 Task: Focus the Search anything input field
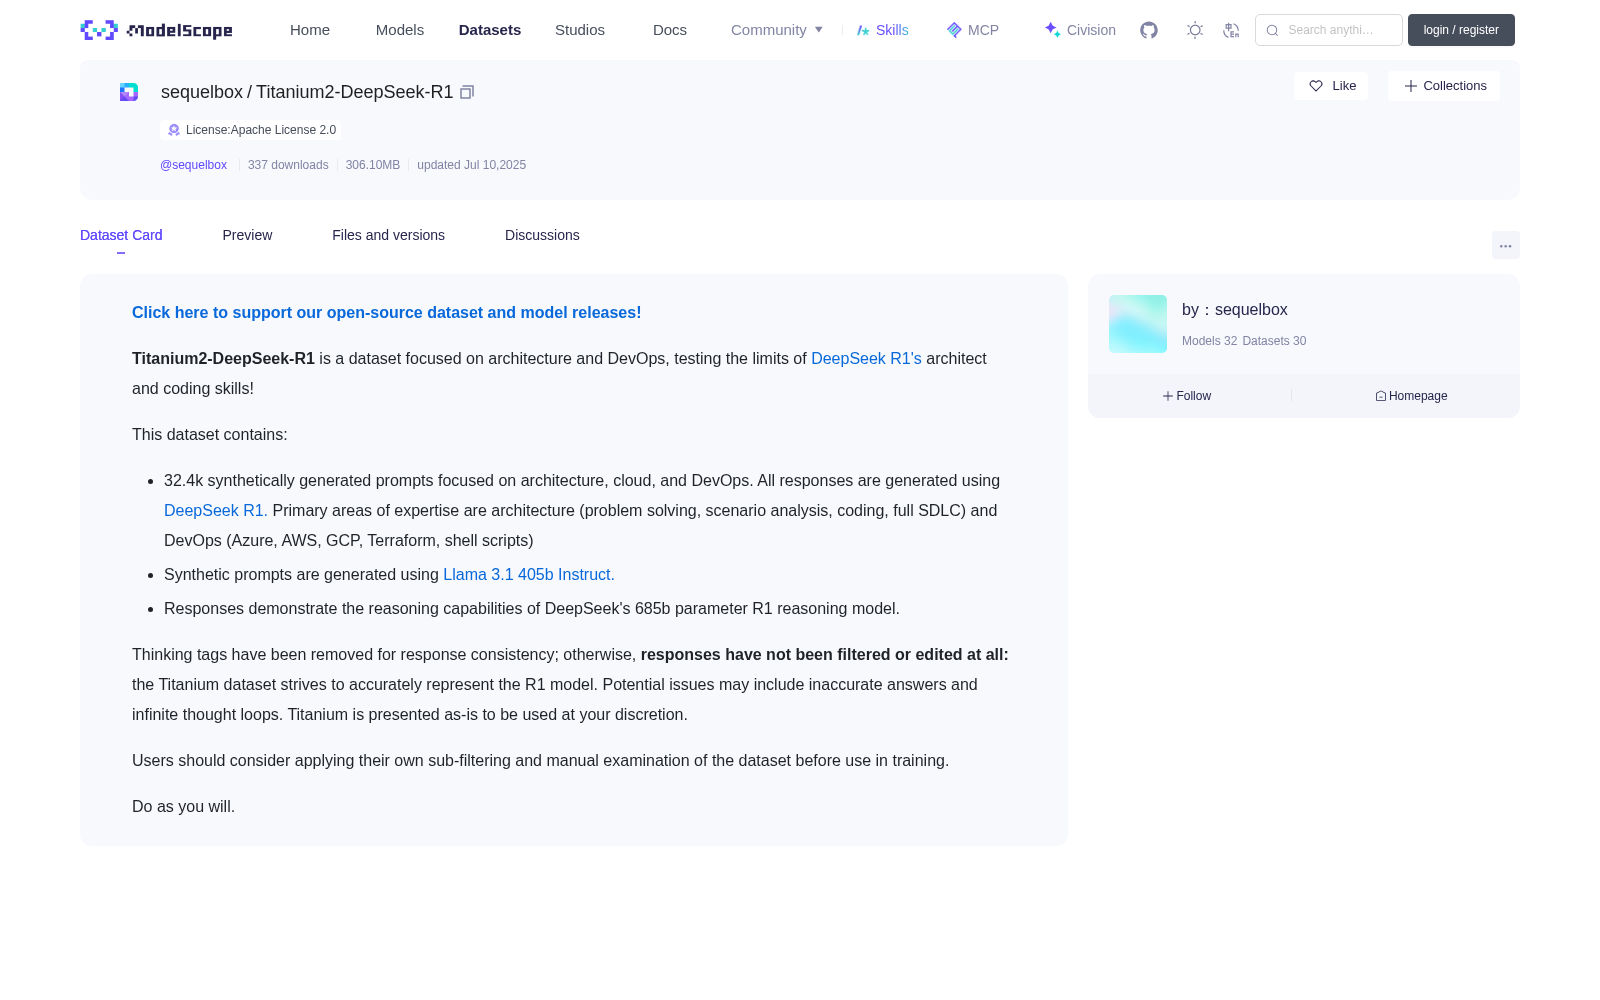[1329, 30]
